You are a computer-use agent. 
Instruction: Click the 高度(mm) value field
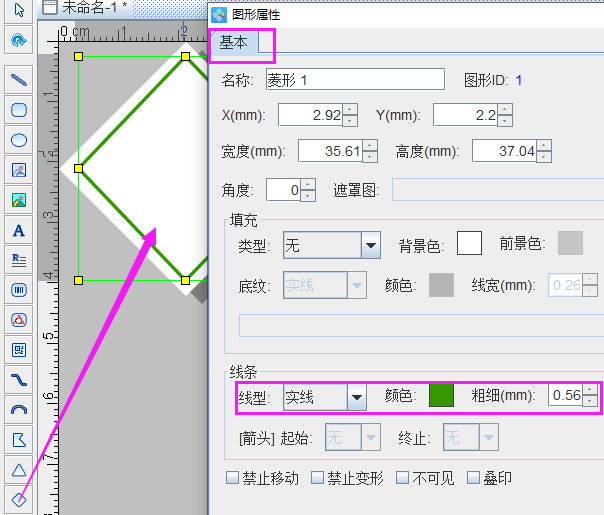pyautogui.click(x=505, y=151)
